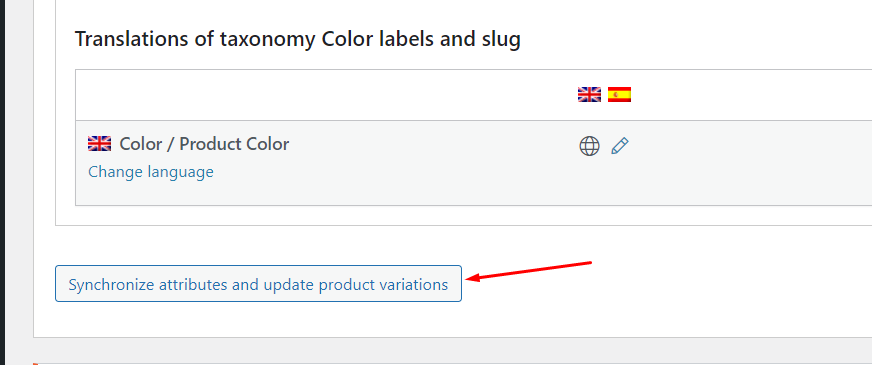This screenshot has width=872, height=365.
Task: Click empty space in the flags header row
Action: coord(323,95)
